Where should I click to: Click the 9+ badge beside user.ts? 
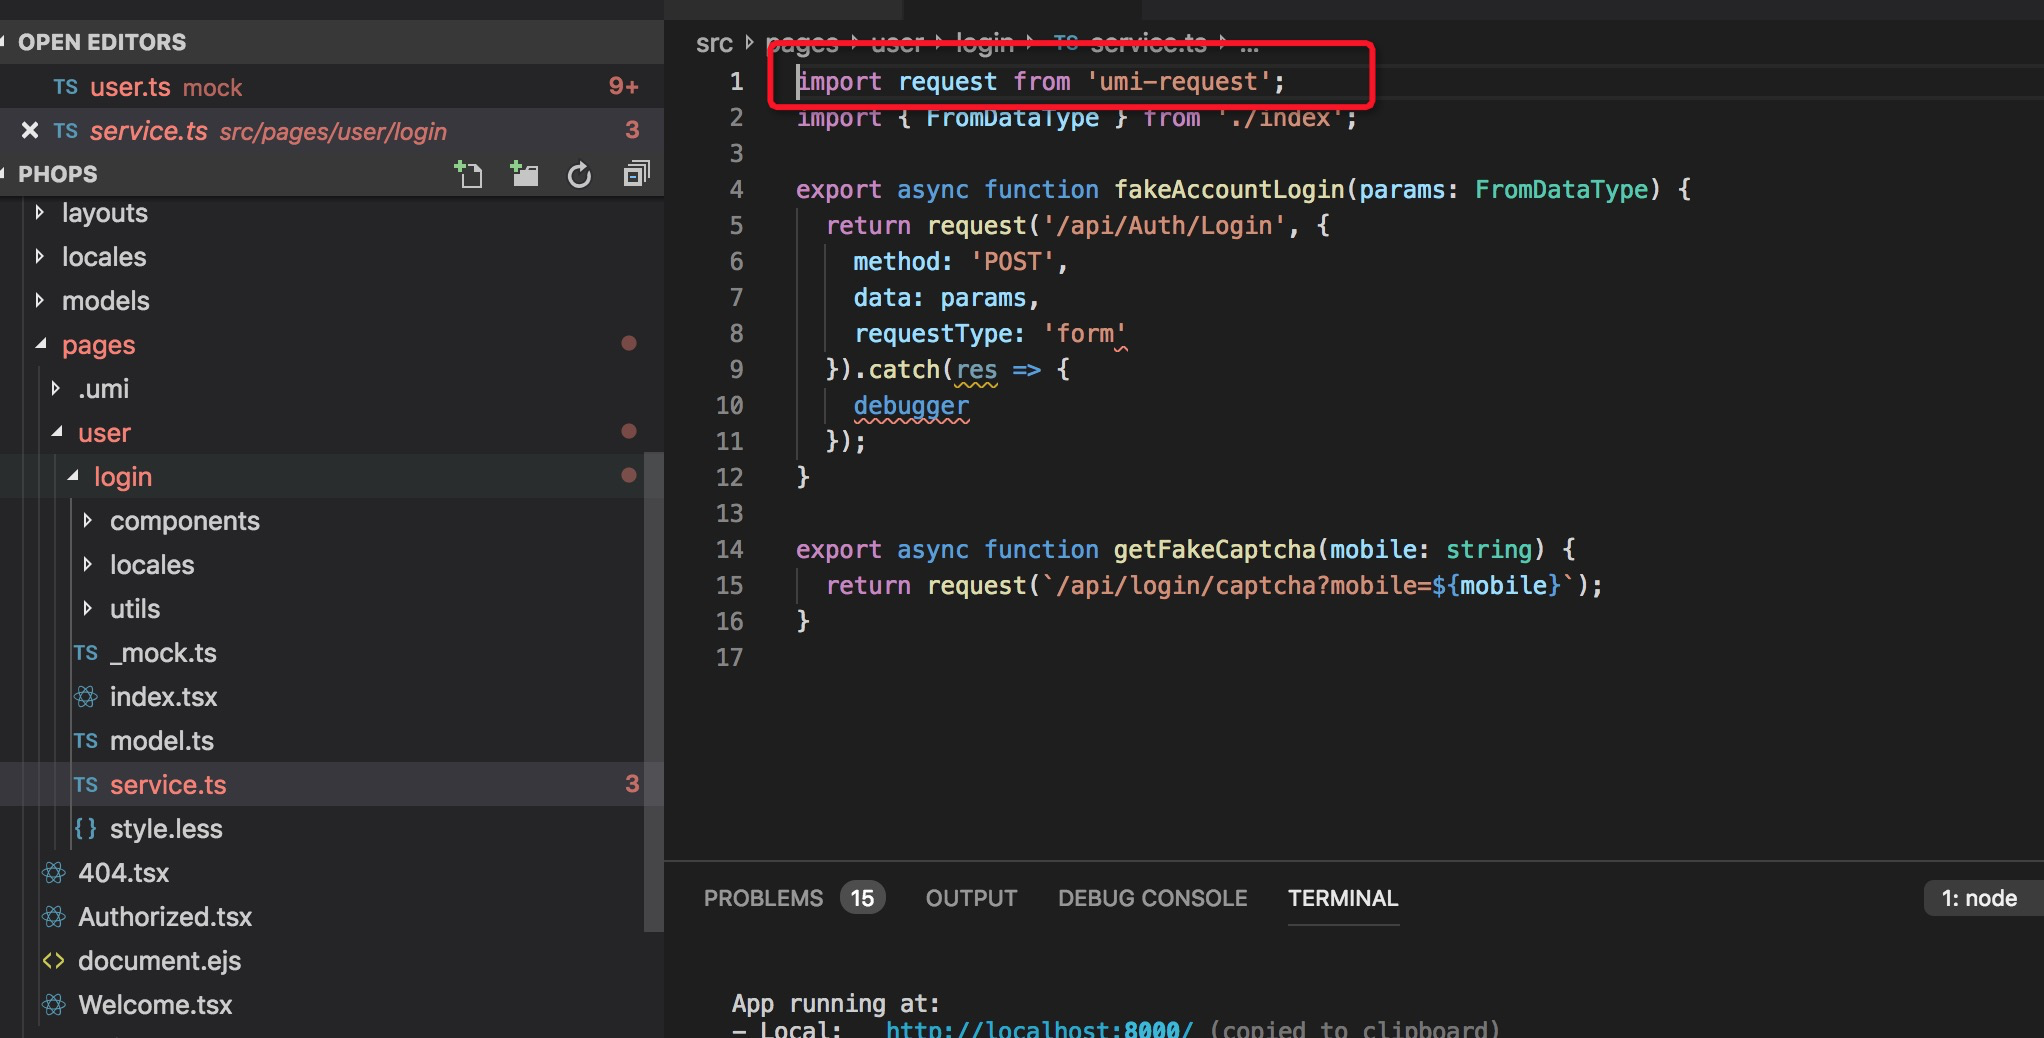tap(623, 87)
